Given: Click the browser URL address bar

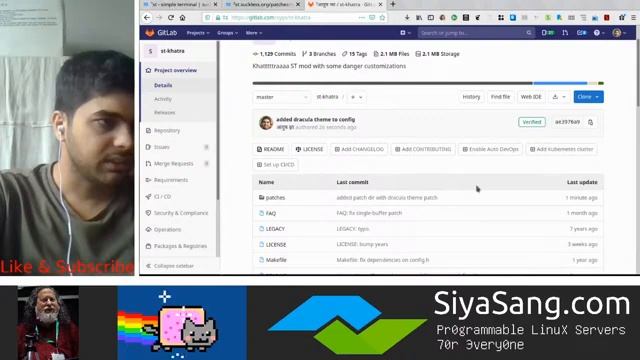Looking at the screenshot, I should (294, 18).
